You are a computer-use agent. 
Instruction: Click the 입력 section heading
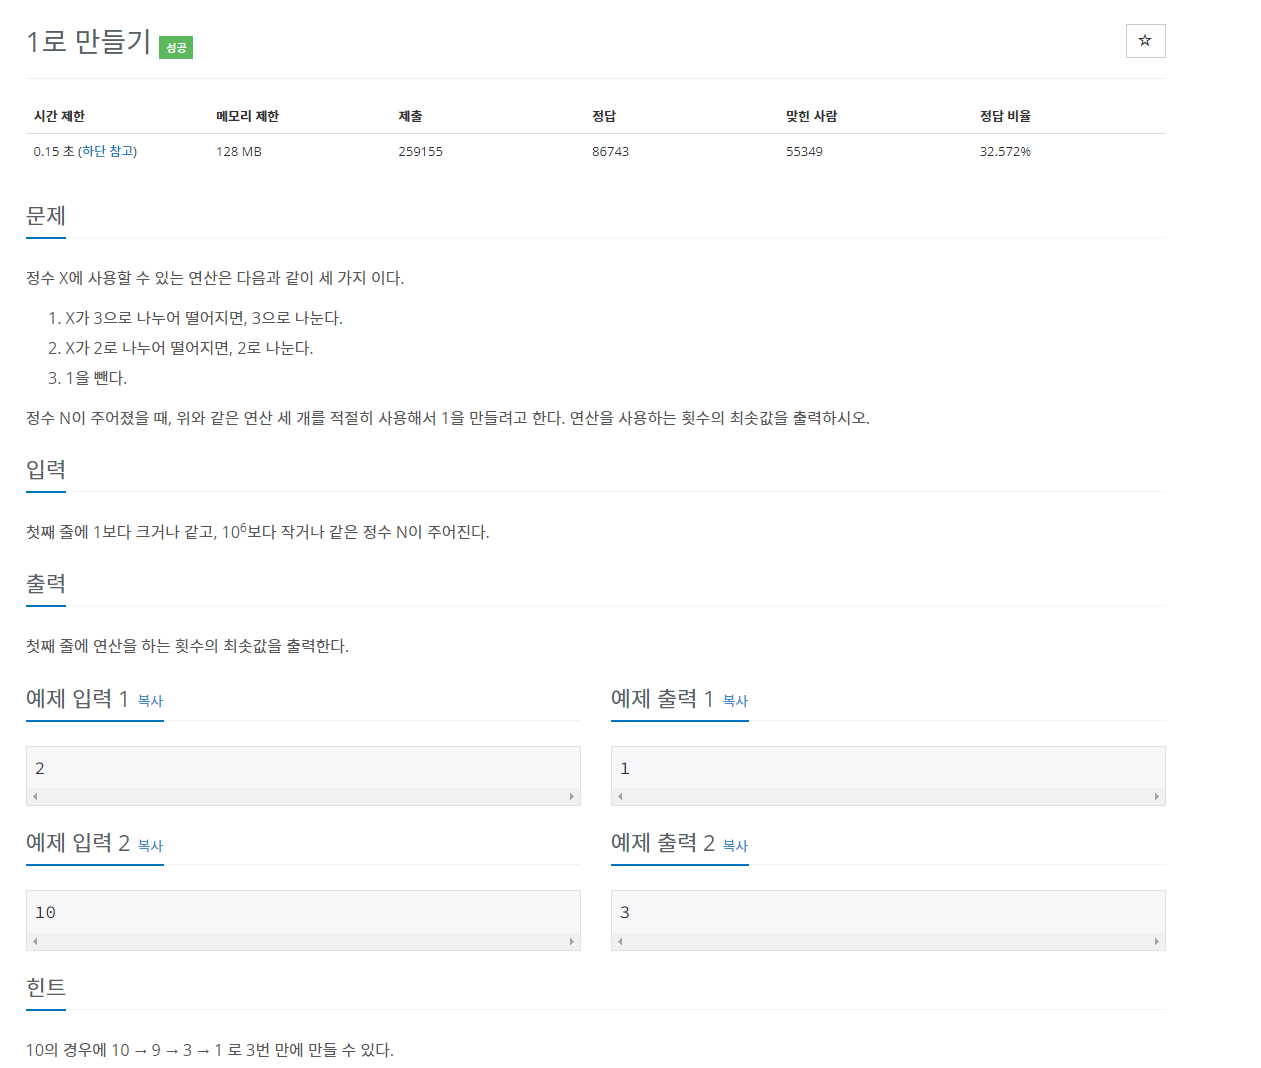(46, 470)
